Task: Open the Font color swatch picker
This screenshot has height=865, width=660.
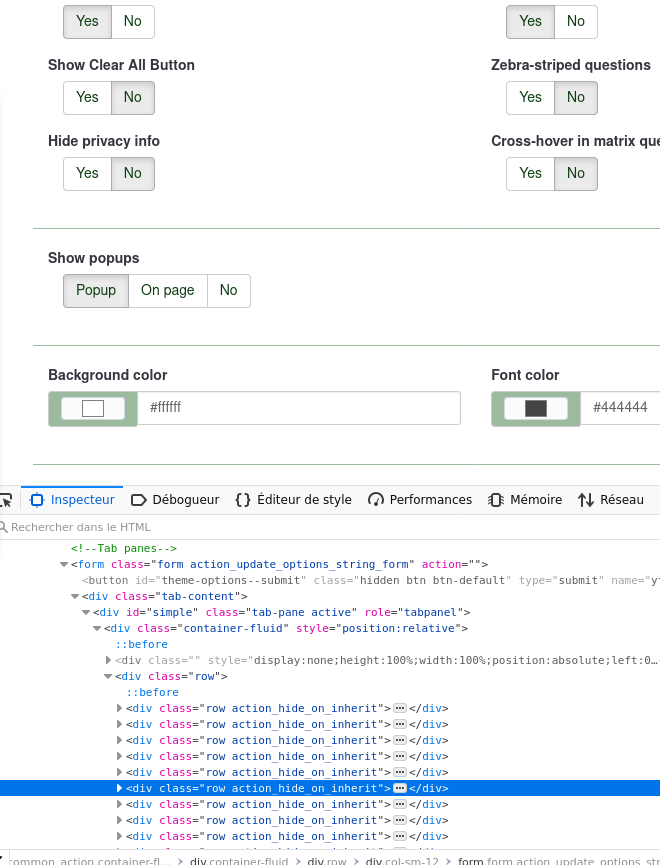Action: pyautogui.click(x=536, y=408)
